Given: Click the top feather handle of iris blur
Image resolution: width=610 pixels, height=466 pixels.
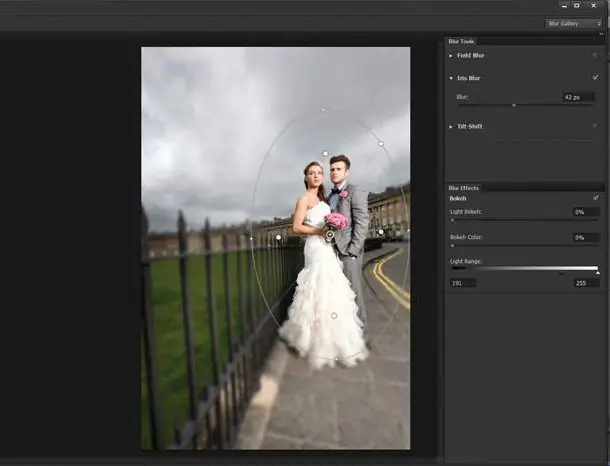Looking at the screenshot, I should pos(325,153).
